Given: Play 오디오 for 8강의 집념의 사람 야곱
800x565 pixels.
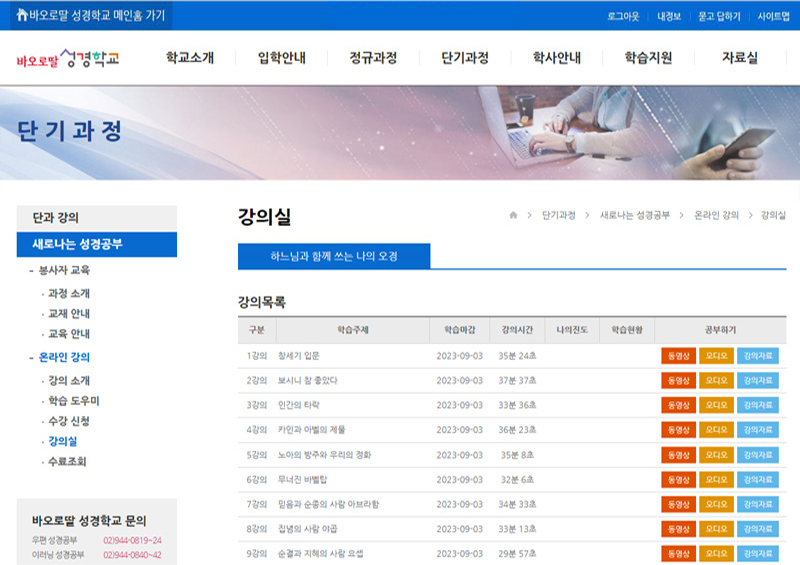Looking at the screenshot, I should tap(716, 529).
